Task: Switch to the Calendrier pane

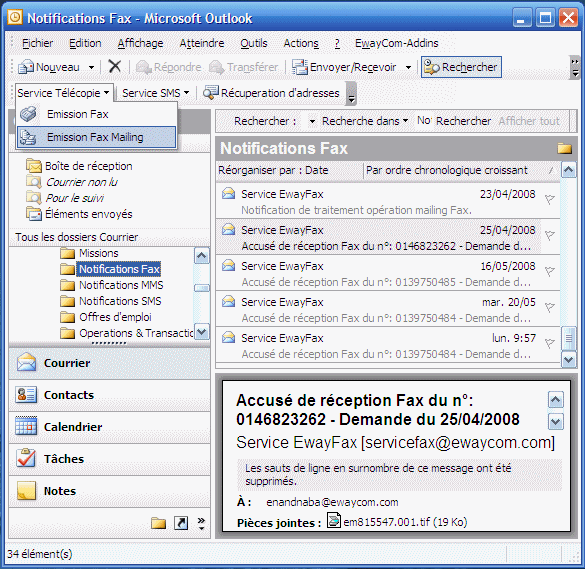Action: point(109,427)
